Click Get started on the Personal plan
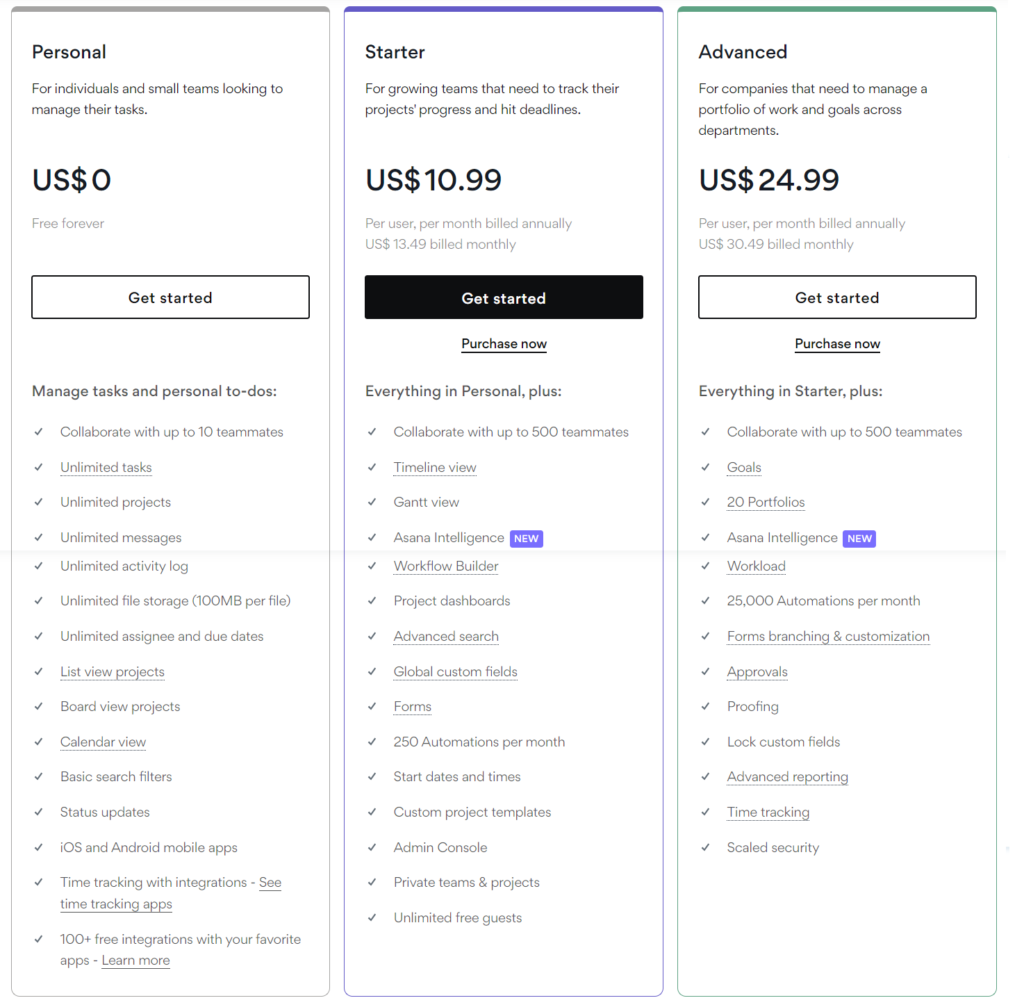Screen dimensions: 1024x1005 click(x=170, y=297)
